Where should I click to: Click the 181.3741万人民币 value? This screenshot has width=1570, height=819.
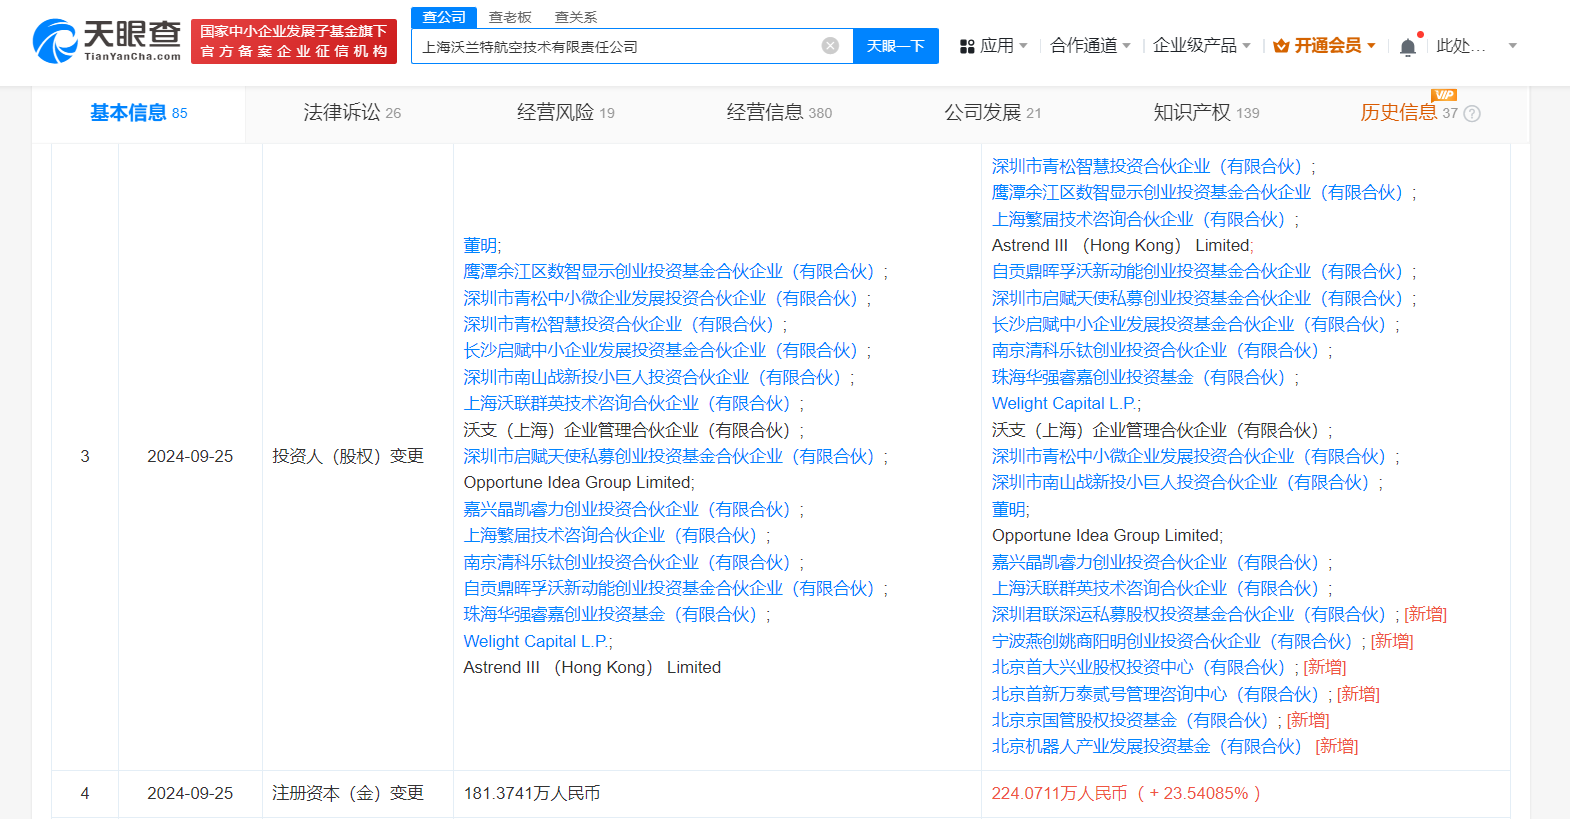coord(532,793)
